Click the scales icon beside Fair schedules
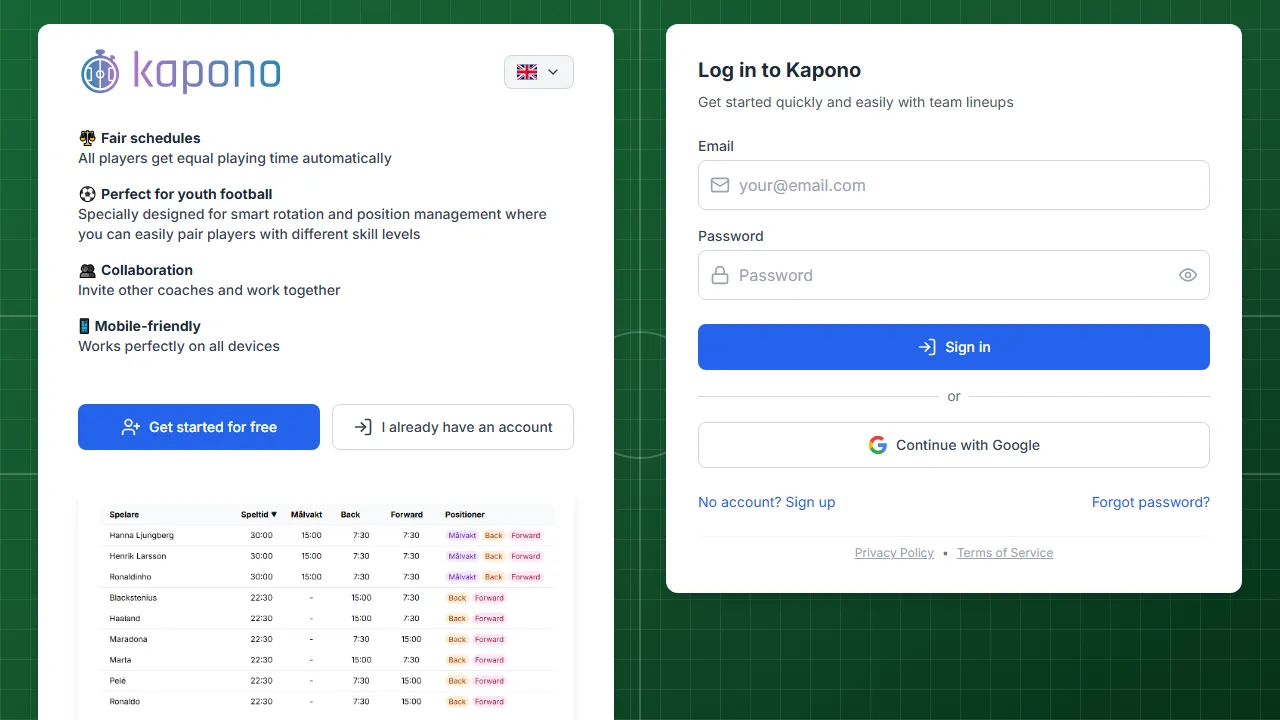Viewport: 1280px width, 720px height. point(87,137)
